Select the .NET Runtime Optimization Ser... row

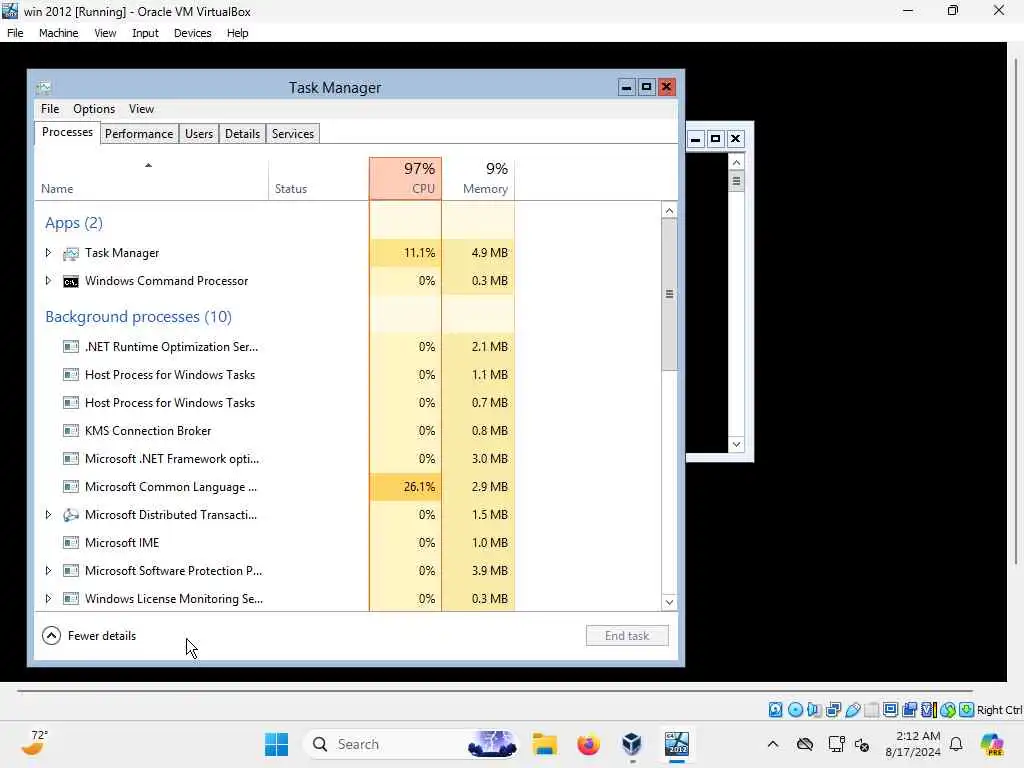pyautogui.click(x=274, y=347)
